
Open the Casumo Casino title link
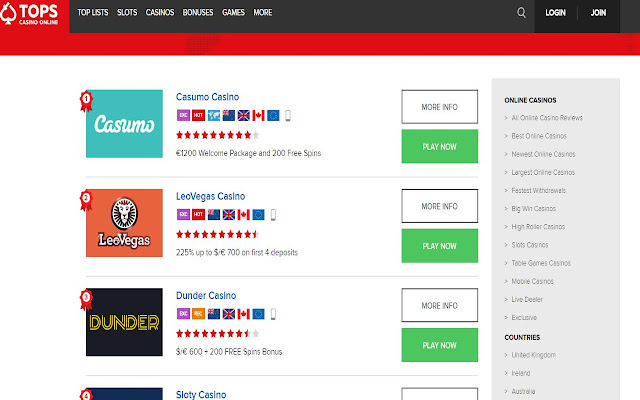207,97
